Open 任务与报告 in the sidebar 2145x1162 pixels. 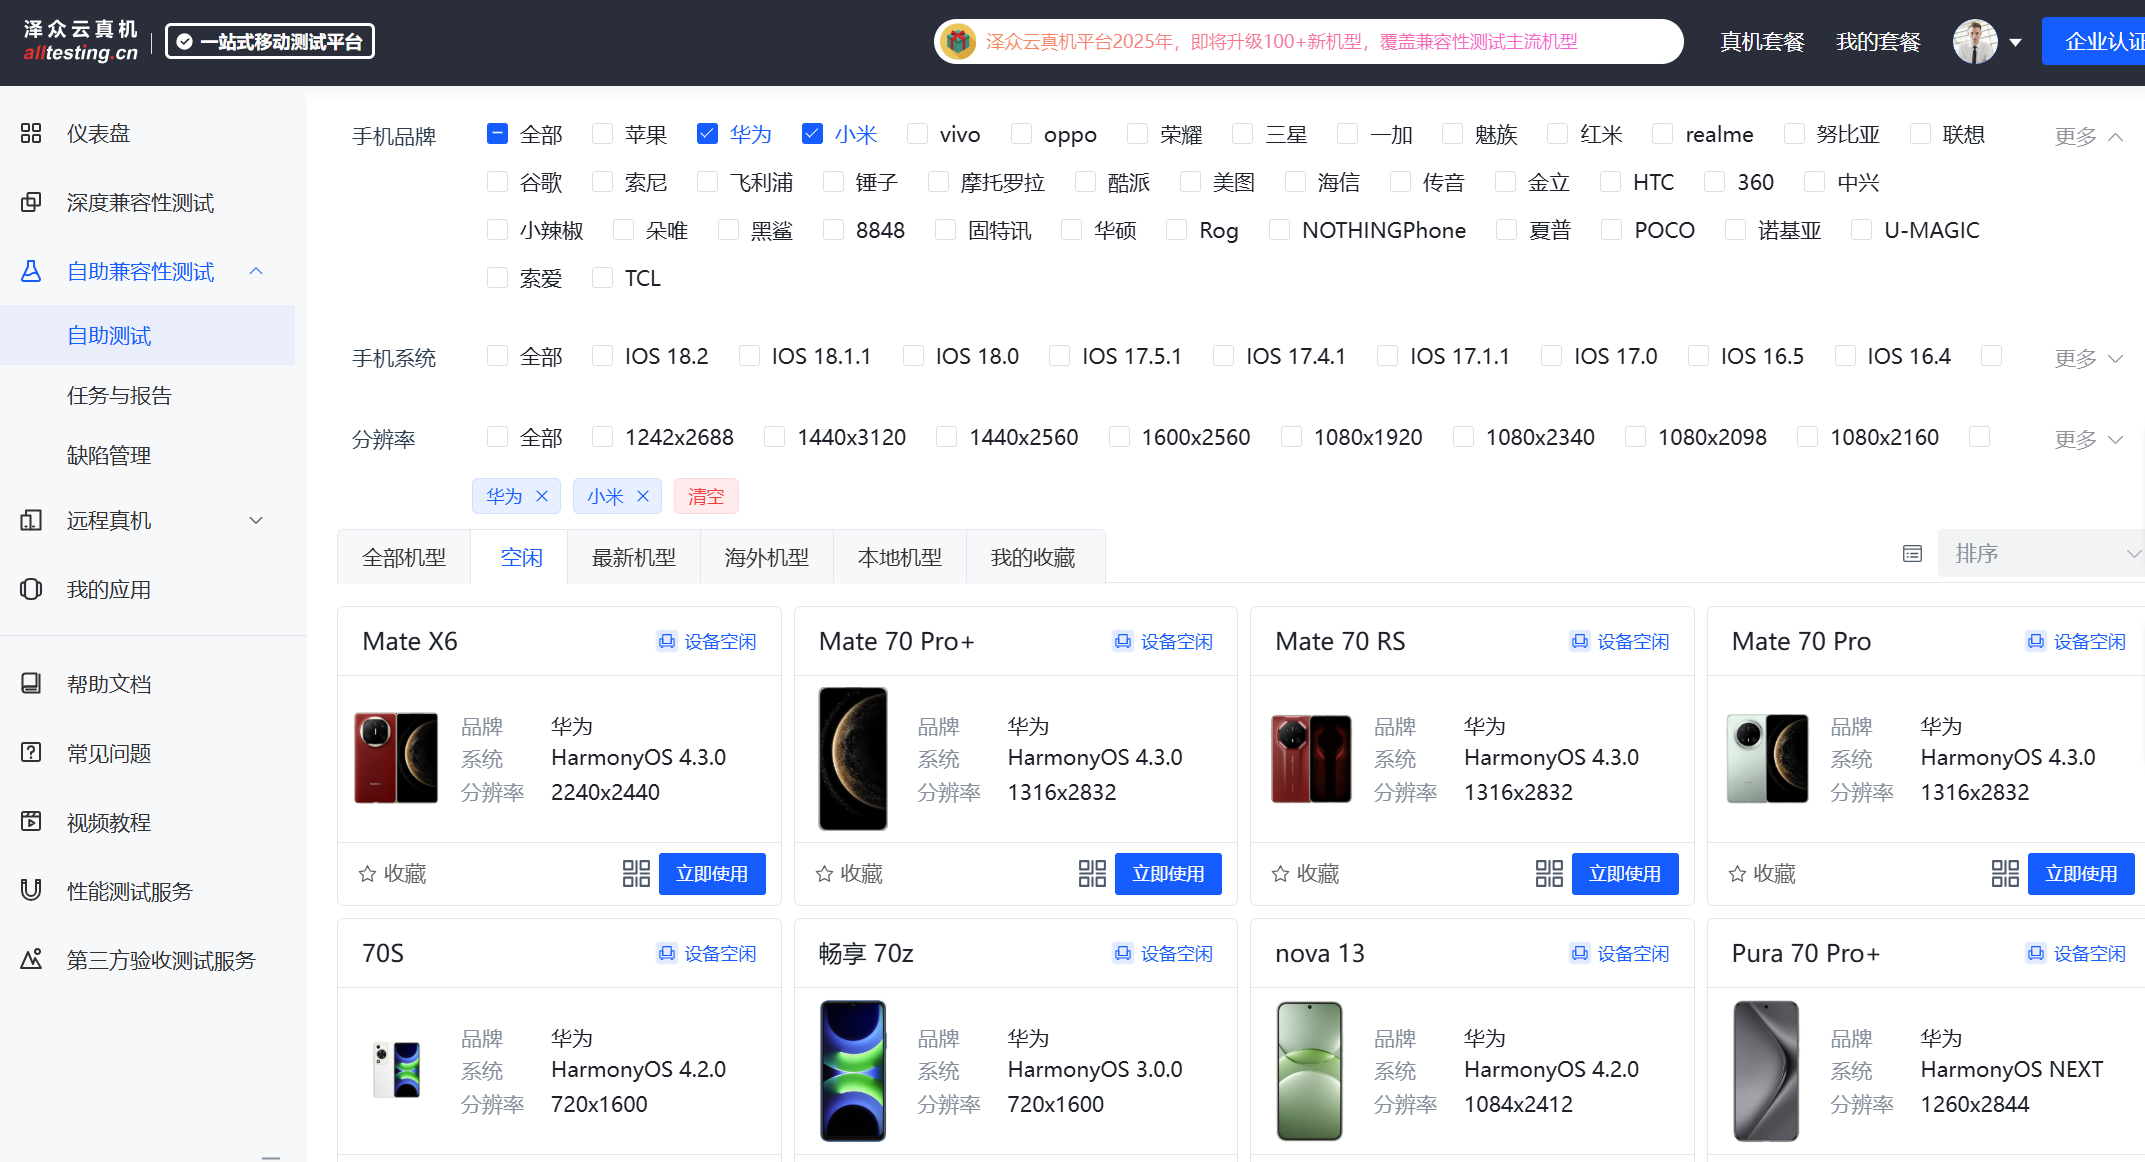(119, 395)
